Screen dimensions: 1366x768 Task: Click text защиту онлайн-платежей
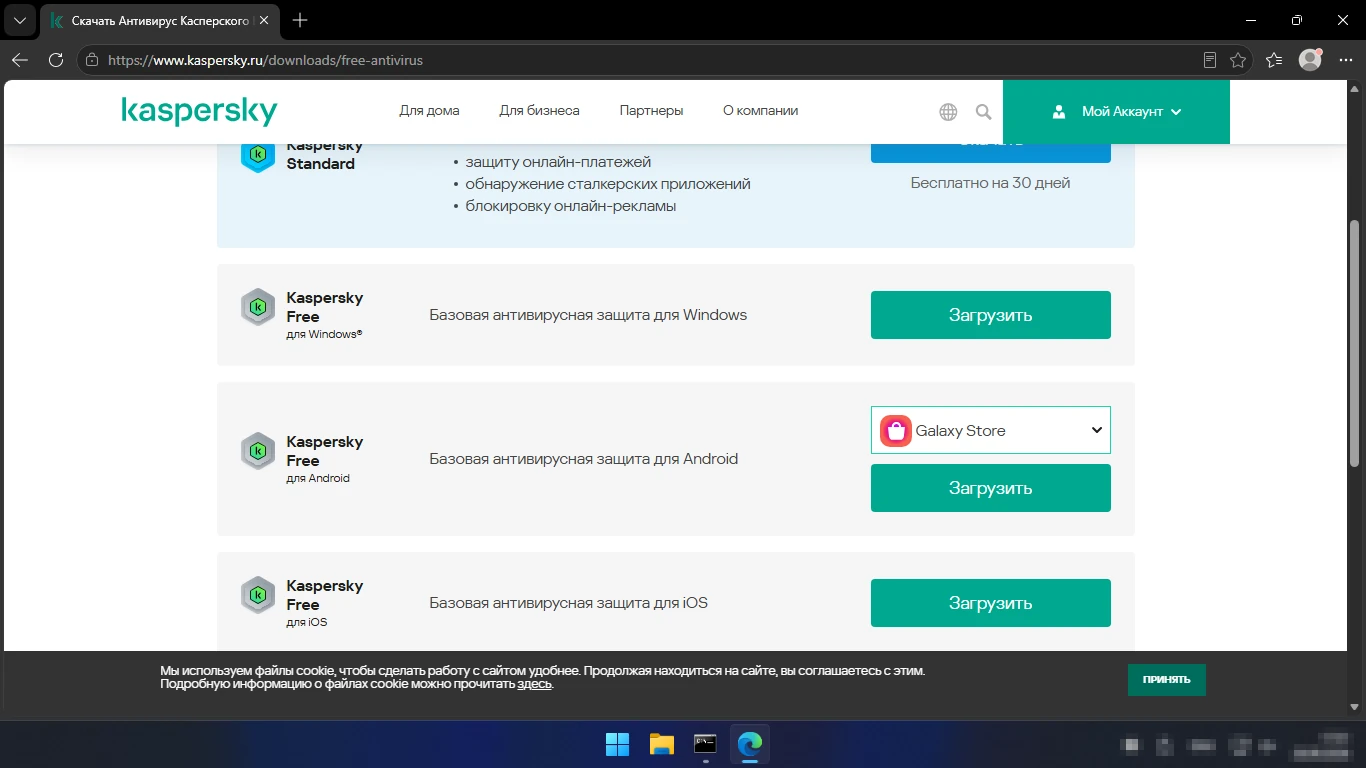coord(558,162)
